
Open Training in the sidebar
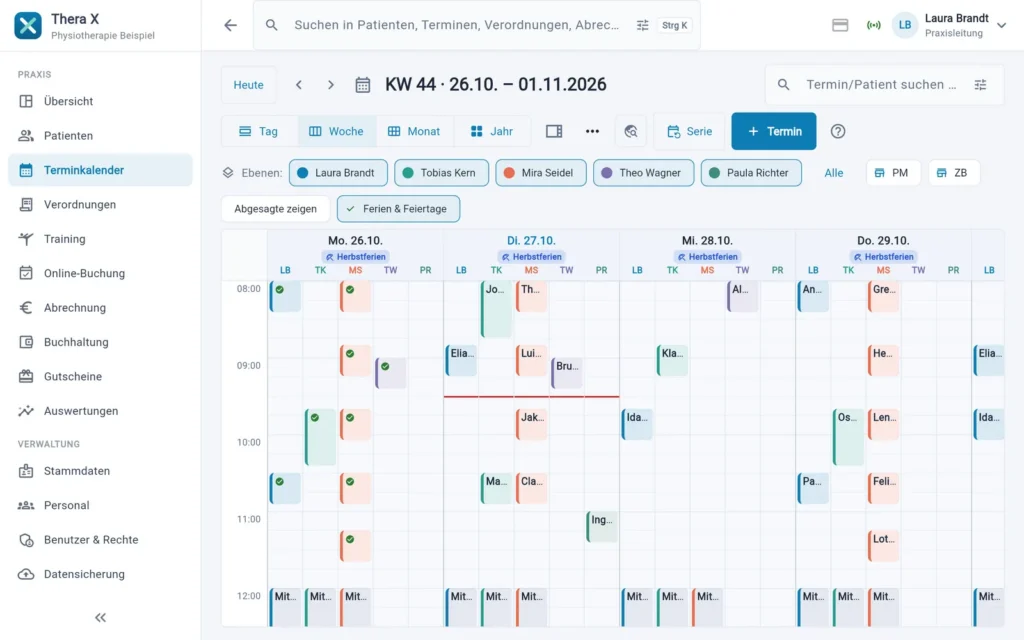(x=101, y=239)
